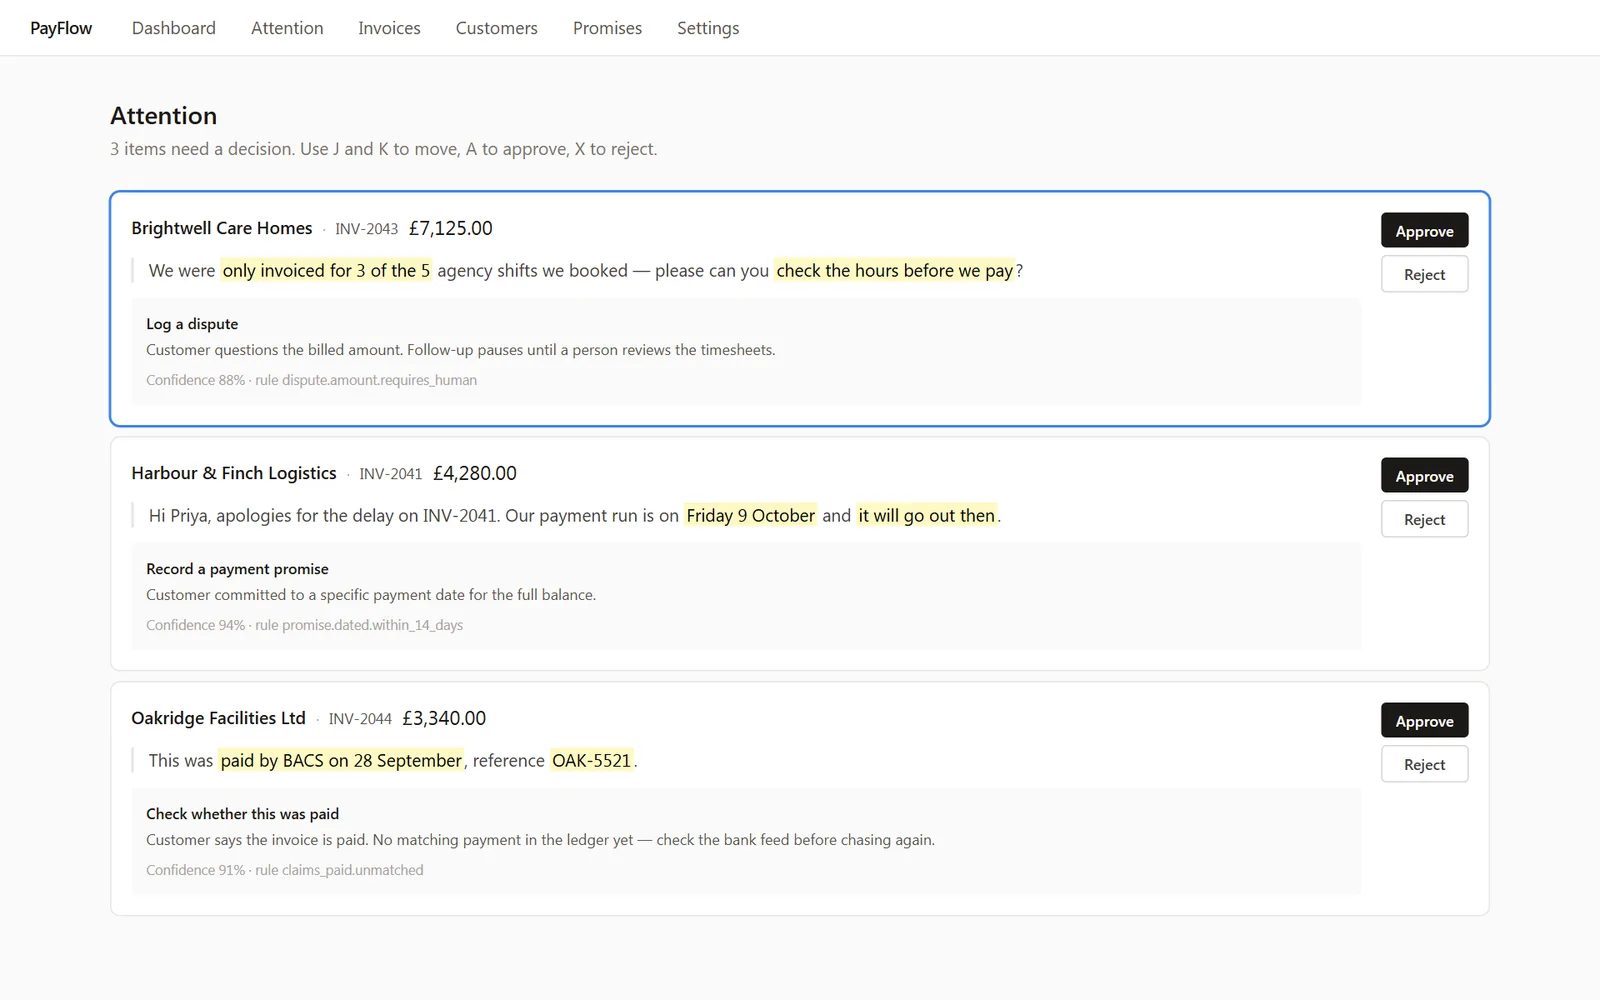Image resolution: width=1600 pixels, height=1000 pixels.
Task: Open the Customers section
Action: (x=496, y=28)
